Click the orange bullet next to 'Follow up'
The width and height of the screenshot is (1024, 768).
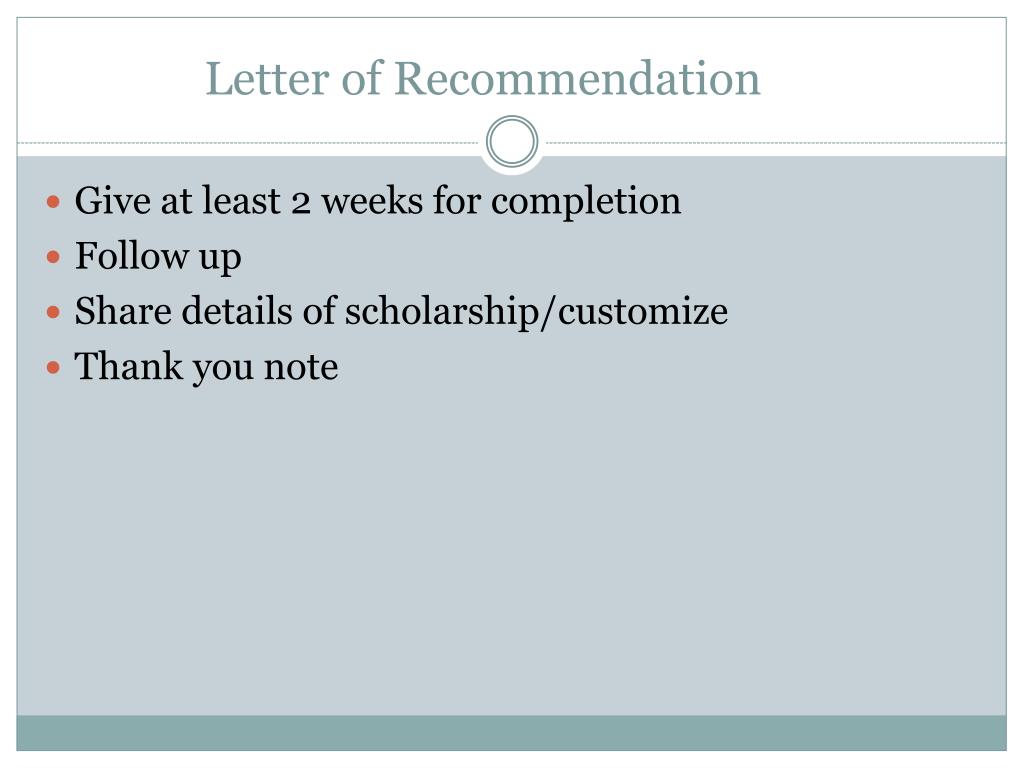54,257
